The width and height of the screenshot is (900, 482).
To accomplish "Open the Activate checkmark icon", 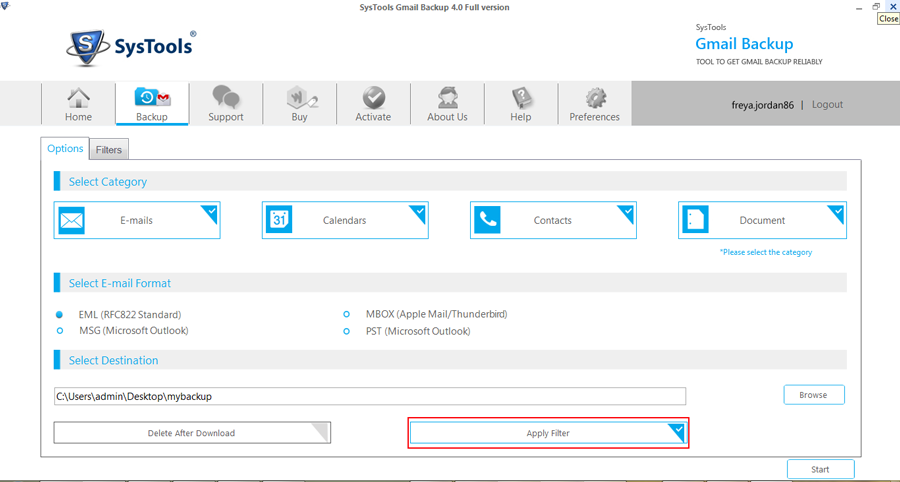I will pos(373,104).
